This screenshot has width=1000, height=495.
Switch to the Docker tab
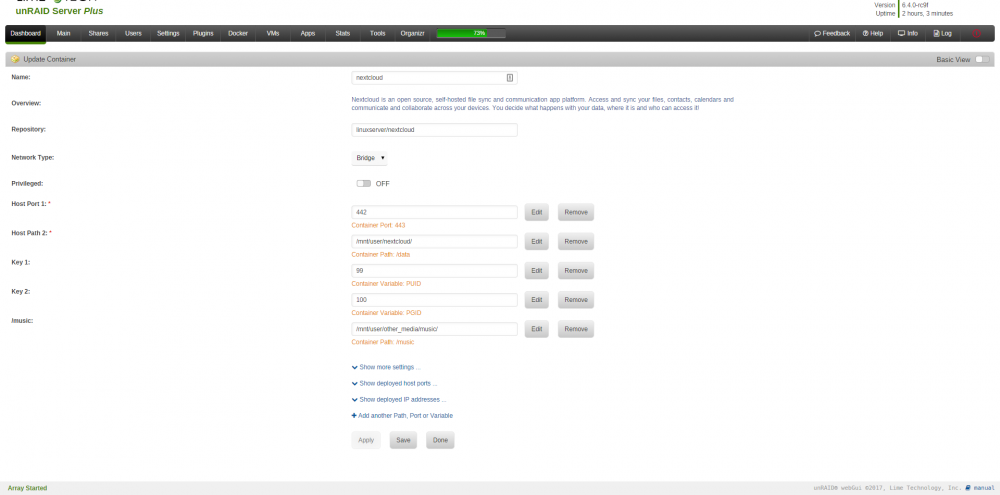tap(238, 34)
